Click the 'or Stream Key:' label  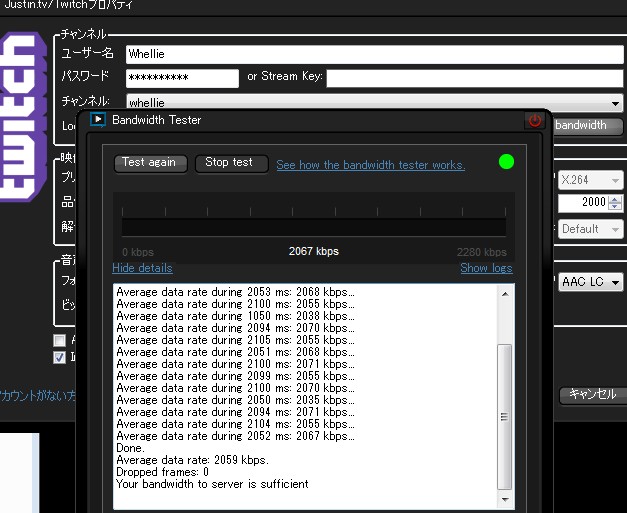point(285,76)
